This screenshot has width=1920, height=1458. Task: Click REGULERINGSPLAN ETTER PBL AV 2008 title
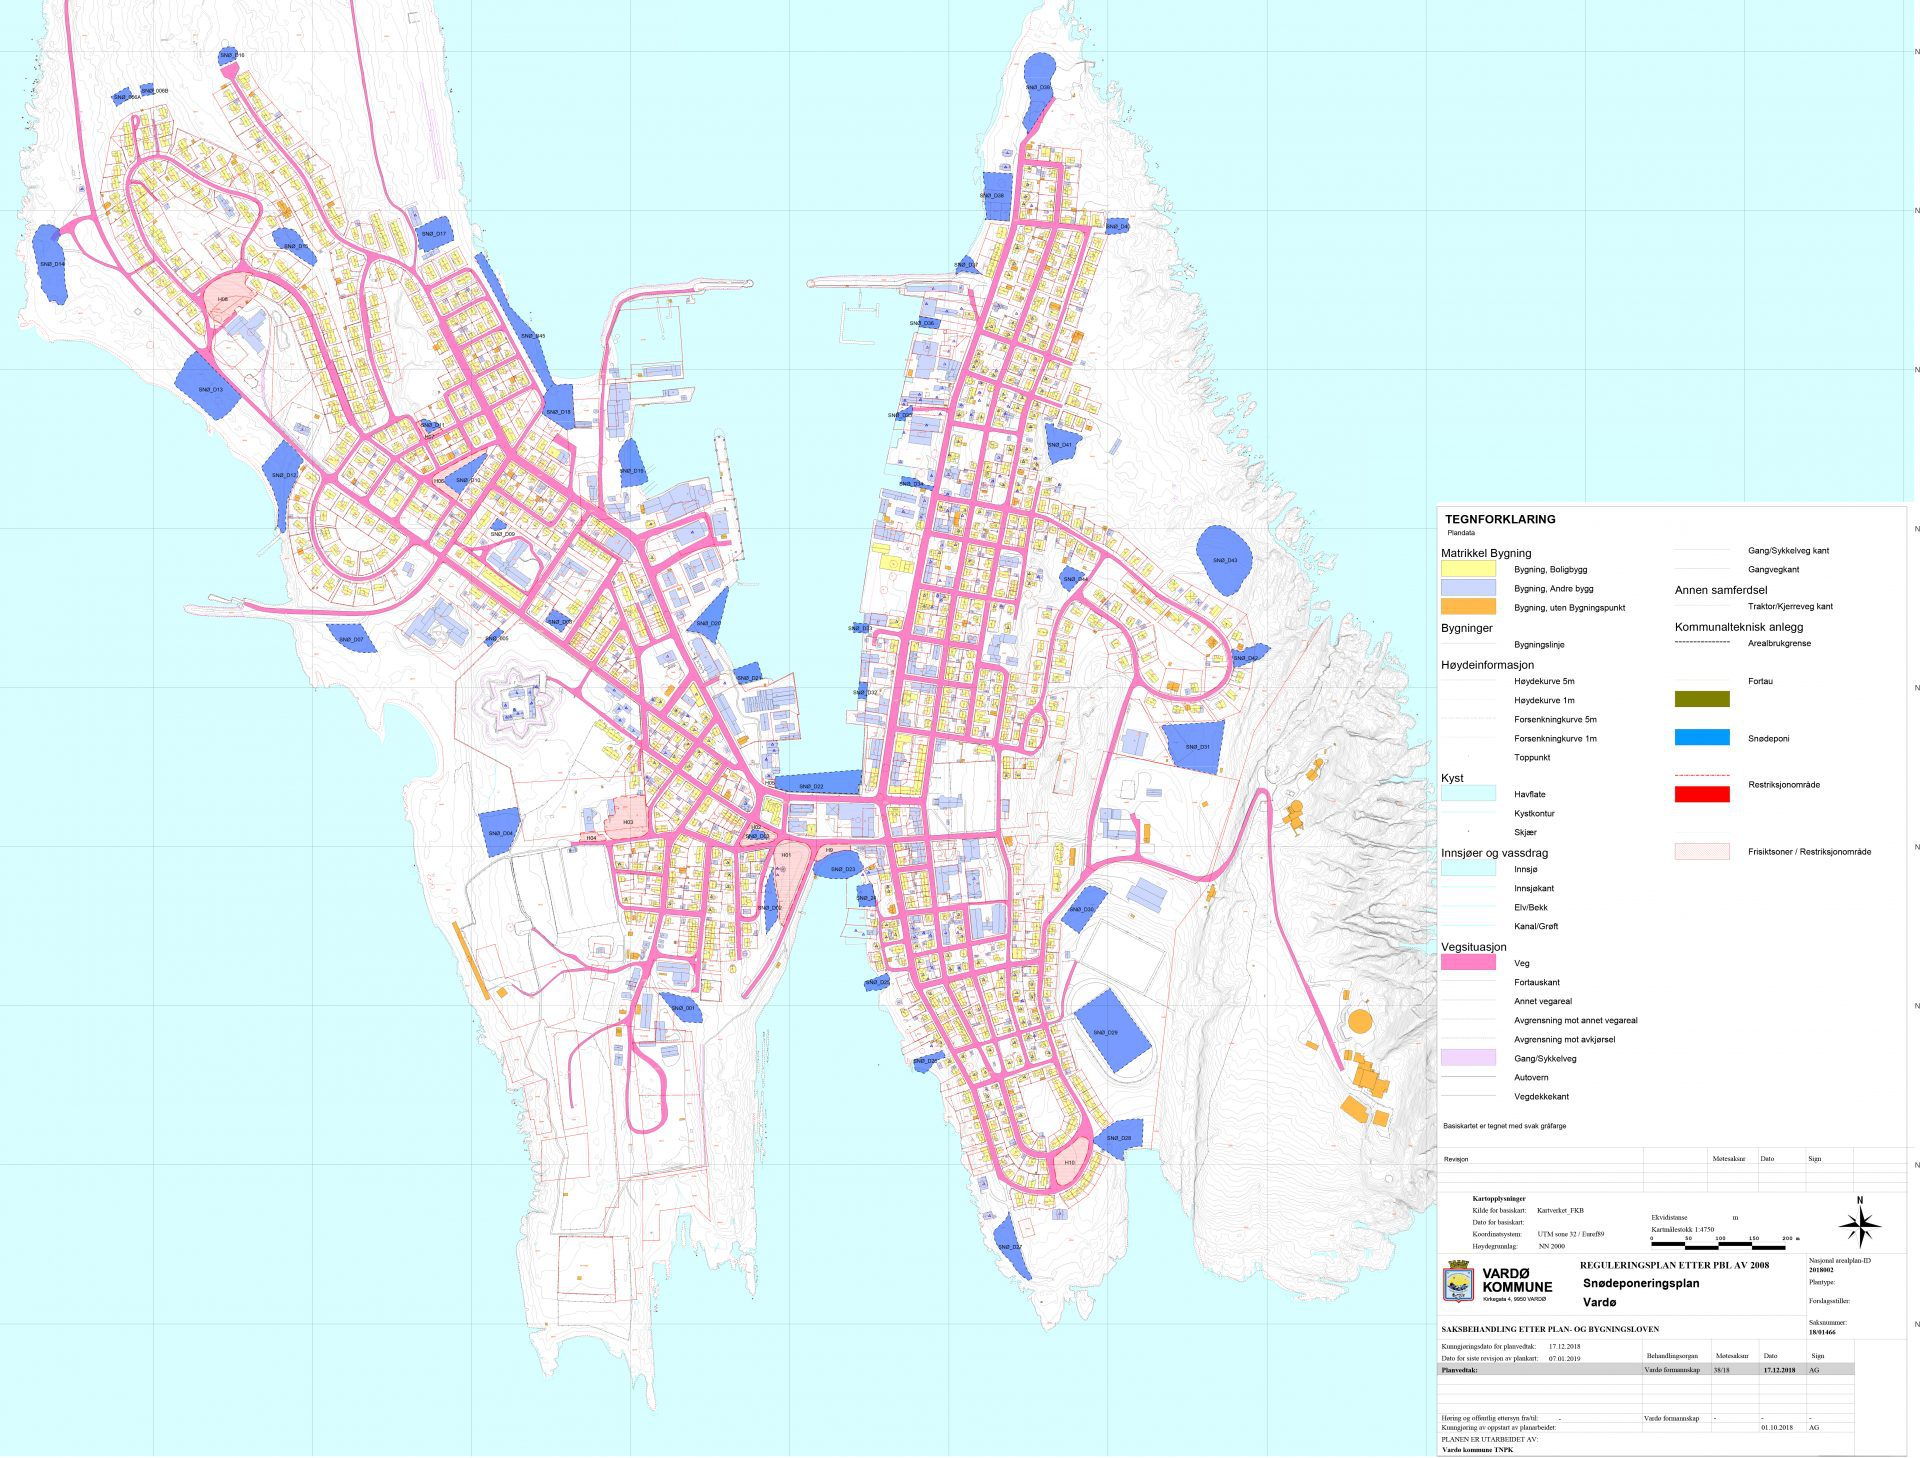[x=1674, y=1265]
